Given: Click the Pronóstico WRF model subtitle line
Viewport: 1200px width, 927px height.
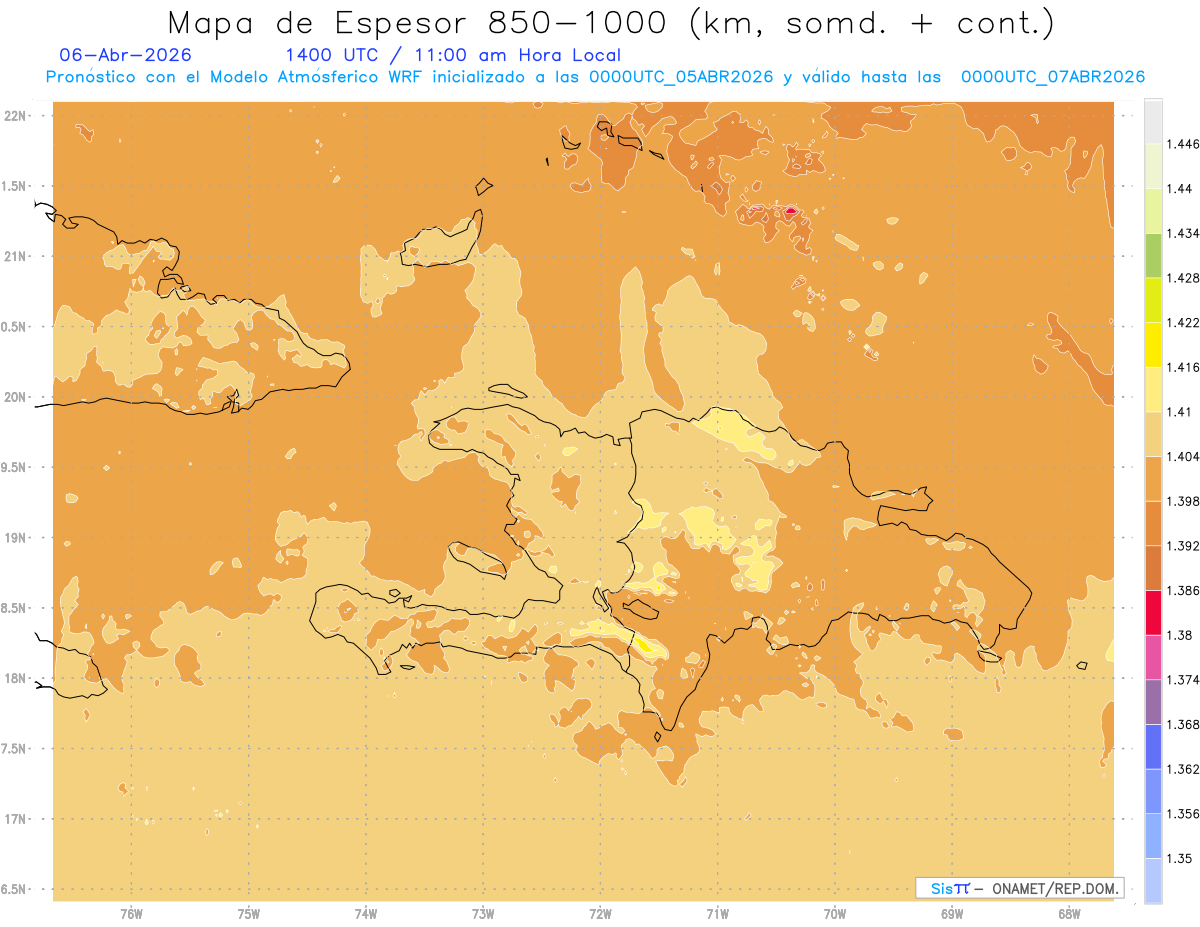Looking at the screenshot, I should coord(595,77).
